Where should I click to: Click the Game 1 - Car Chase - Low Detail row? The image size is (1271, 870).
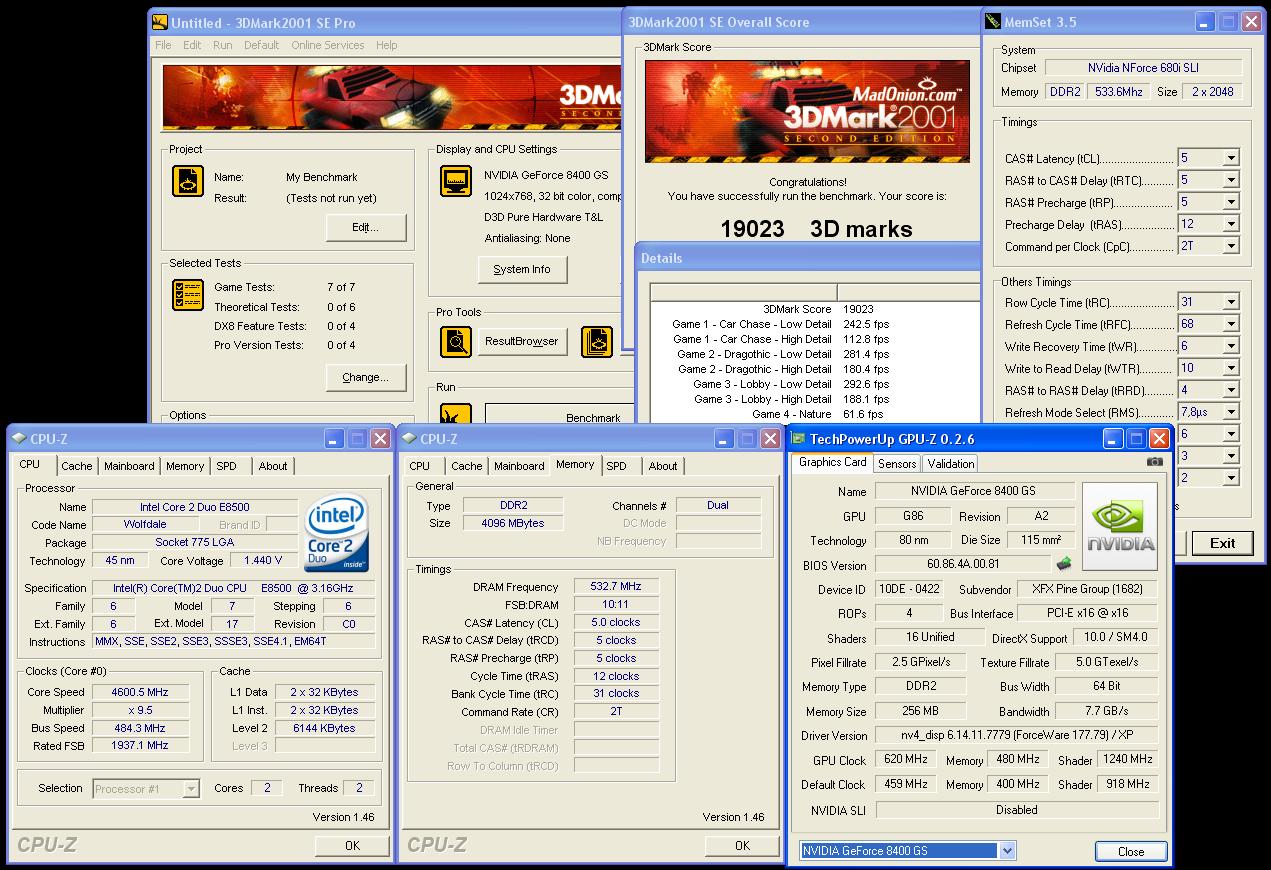pos(815,324)
